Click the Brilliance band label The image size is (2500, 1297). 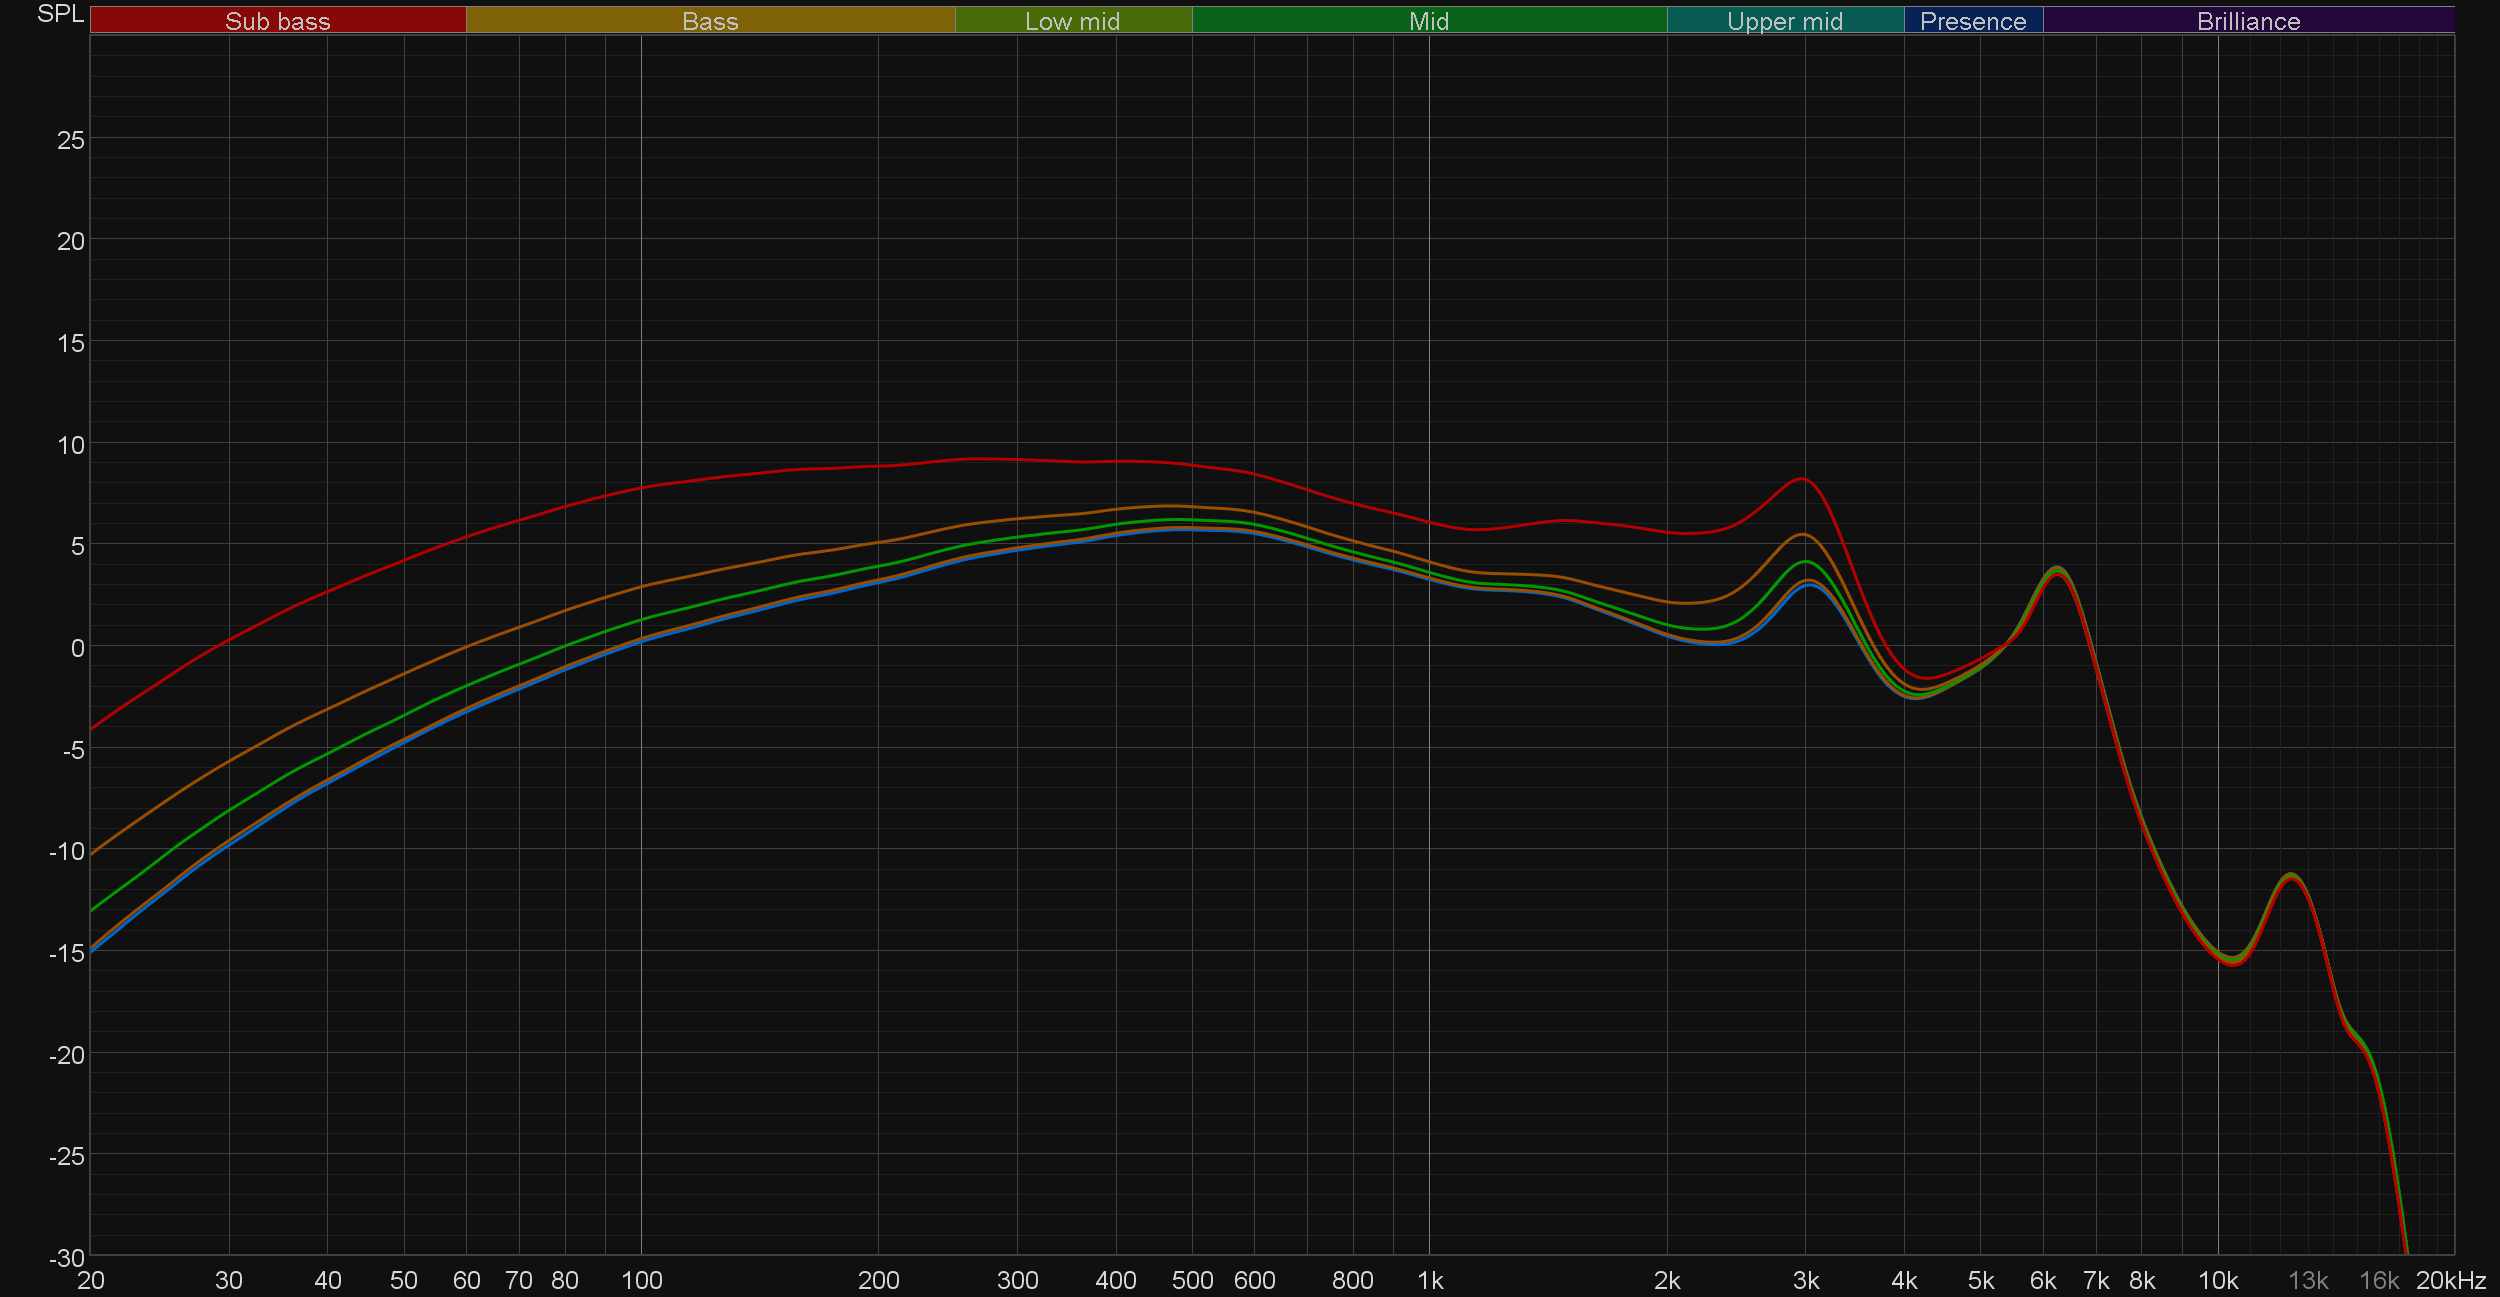click(x=2248, y=21)
